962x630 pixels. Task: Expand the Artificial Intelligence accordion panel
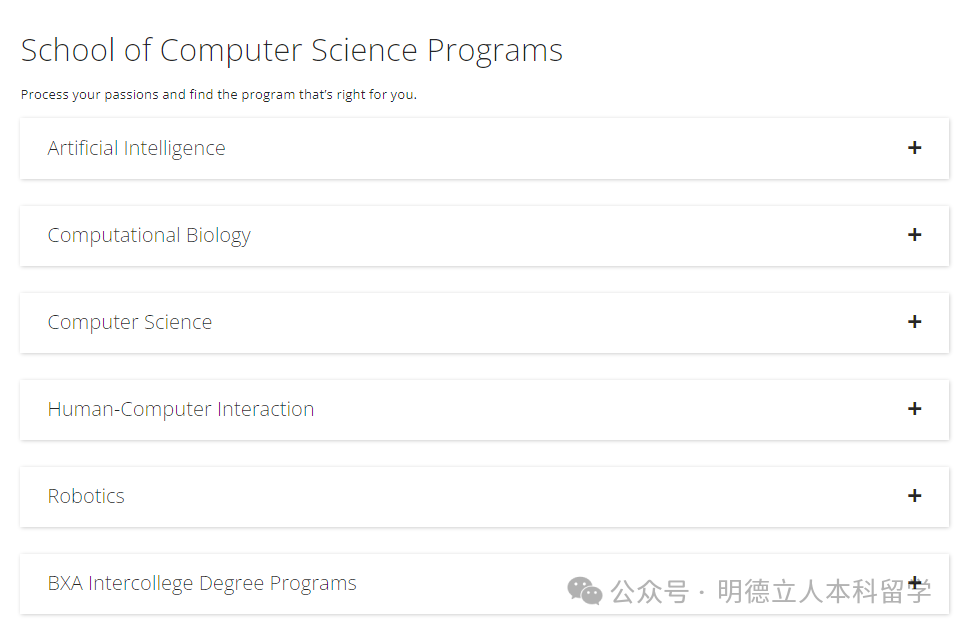click(x=484, y=148)
